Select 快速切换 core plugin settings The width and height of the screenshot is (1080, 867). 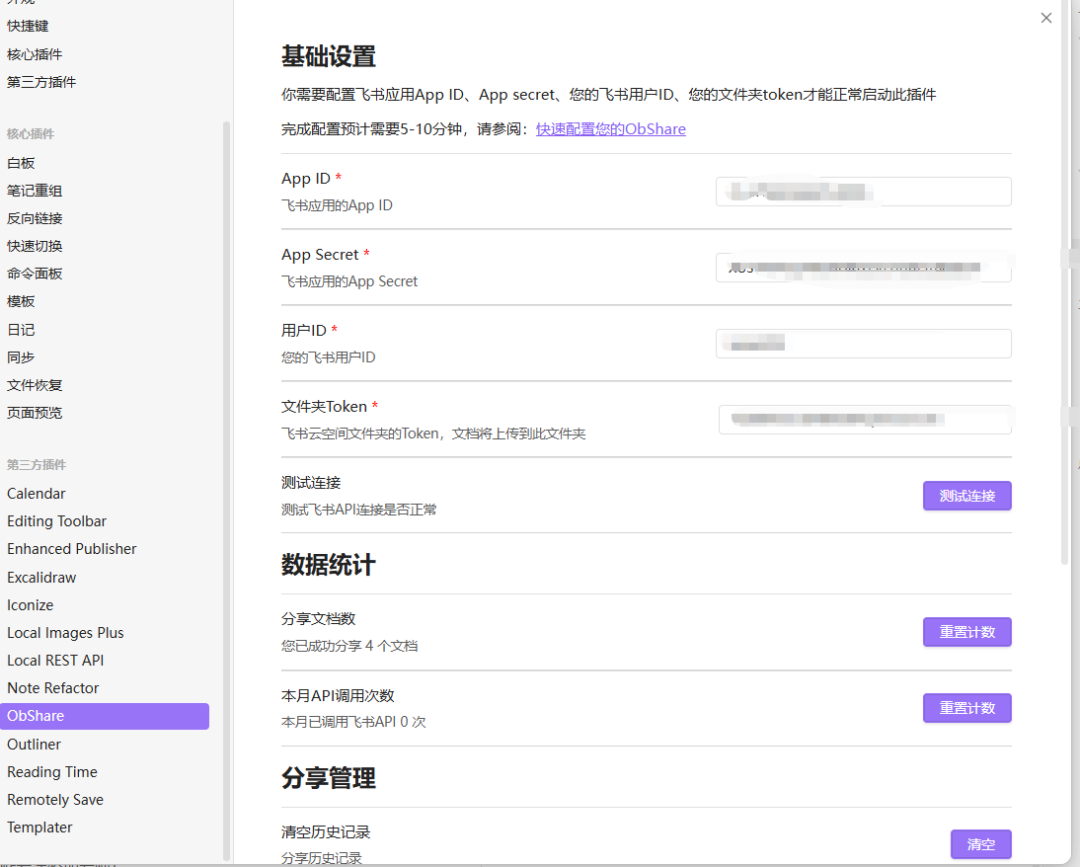pos(34,246)
